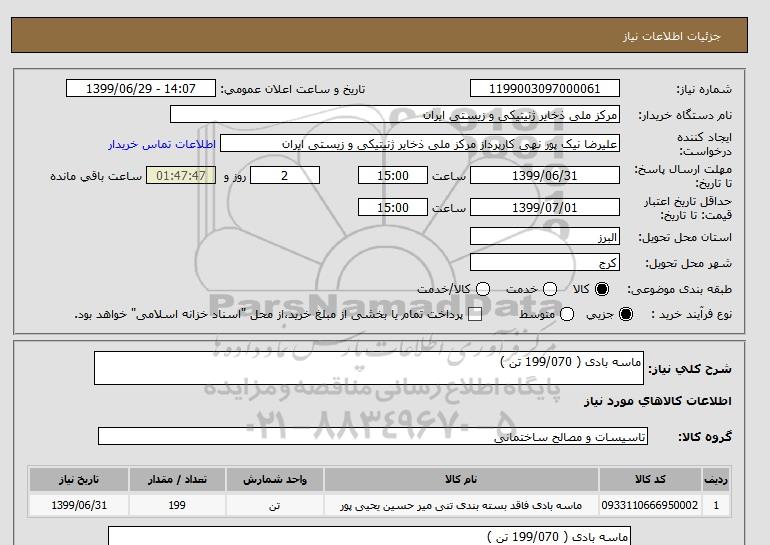Click the واحد شمارش column header
Image resolution: width=770 pixels, height=545 pixels.
tap(275, 480)
